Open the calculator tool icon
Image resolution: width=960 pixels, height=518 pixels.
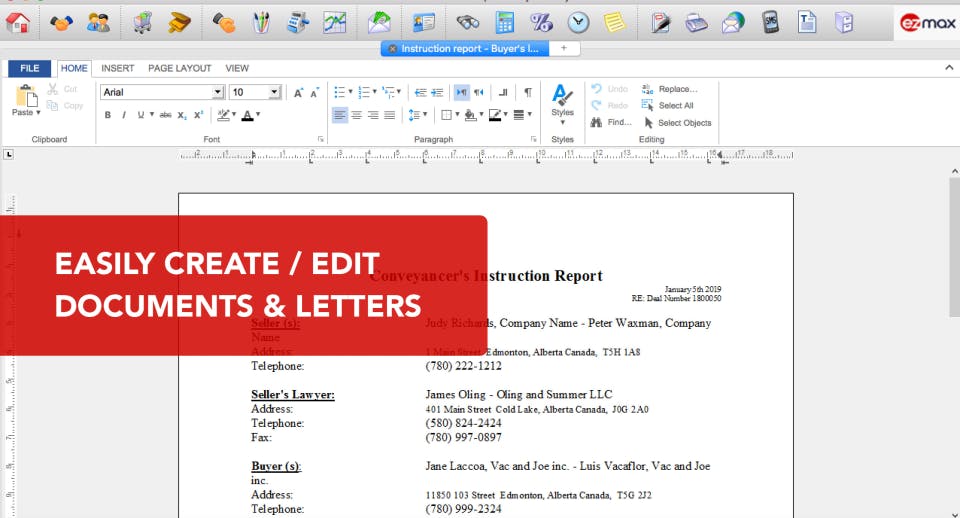pos(505,21)
